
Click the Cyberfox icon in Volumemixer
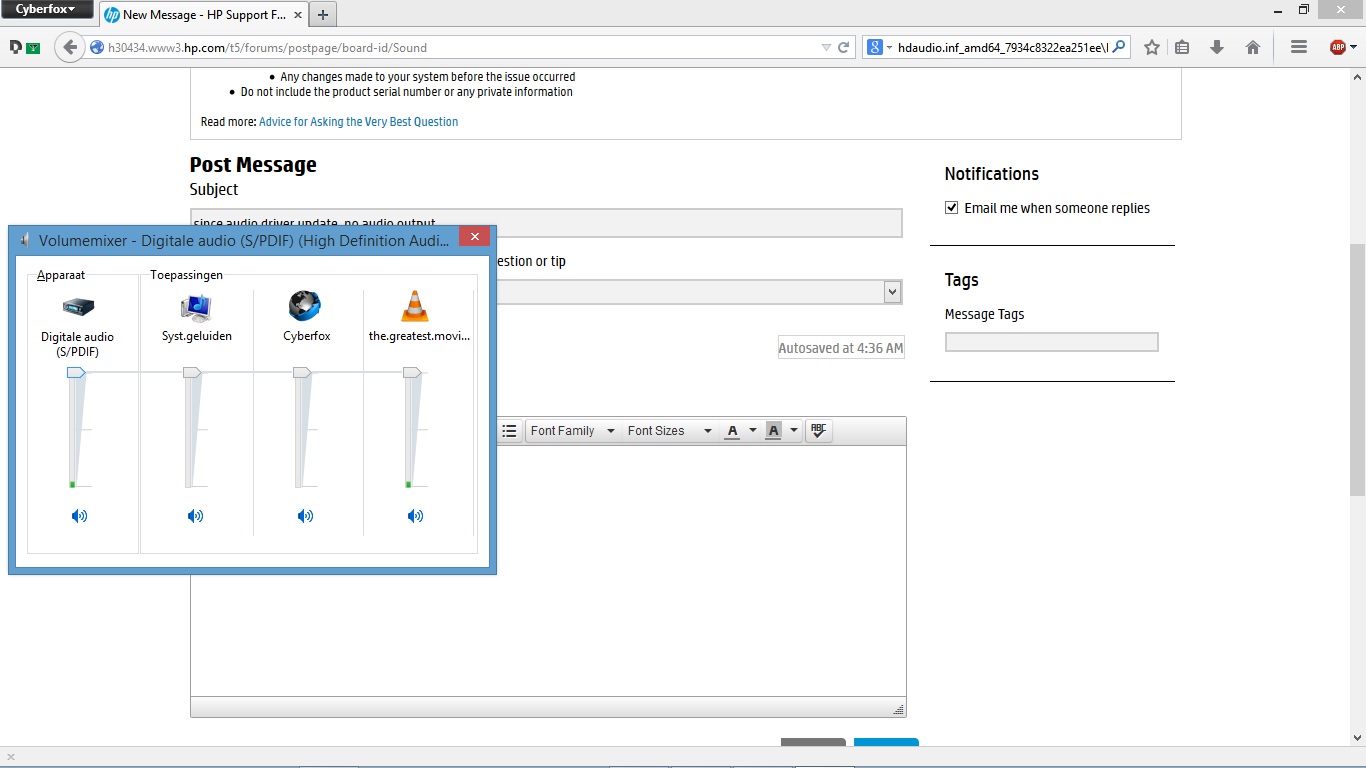[305, 306]
